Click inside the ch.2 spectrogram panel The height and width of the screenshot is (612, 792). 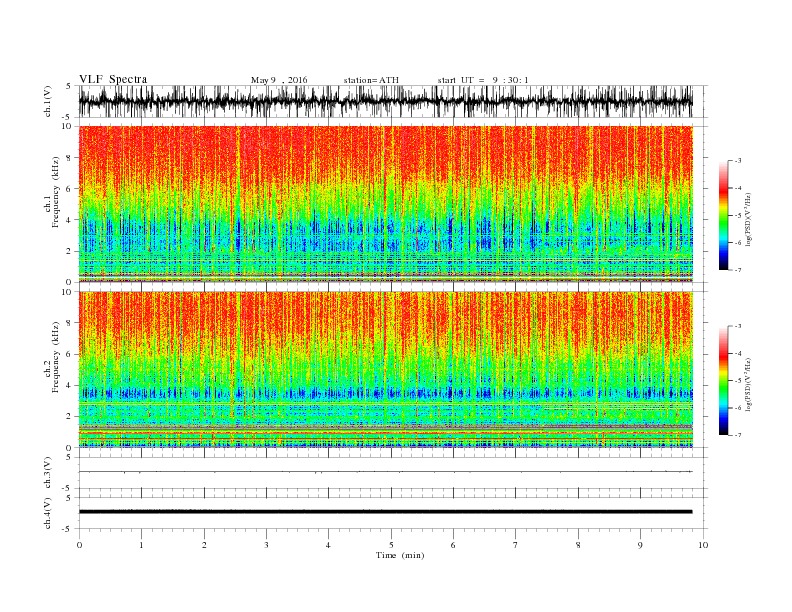[x=385, y=369]
